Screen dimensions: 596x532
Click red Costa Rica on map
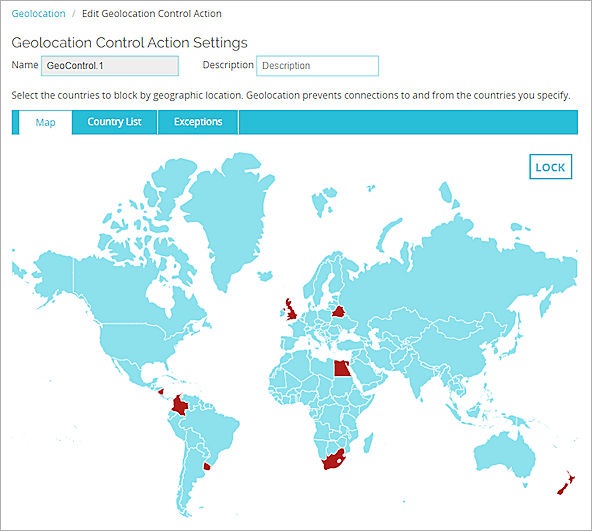tap(161, 391)
